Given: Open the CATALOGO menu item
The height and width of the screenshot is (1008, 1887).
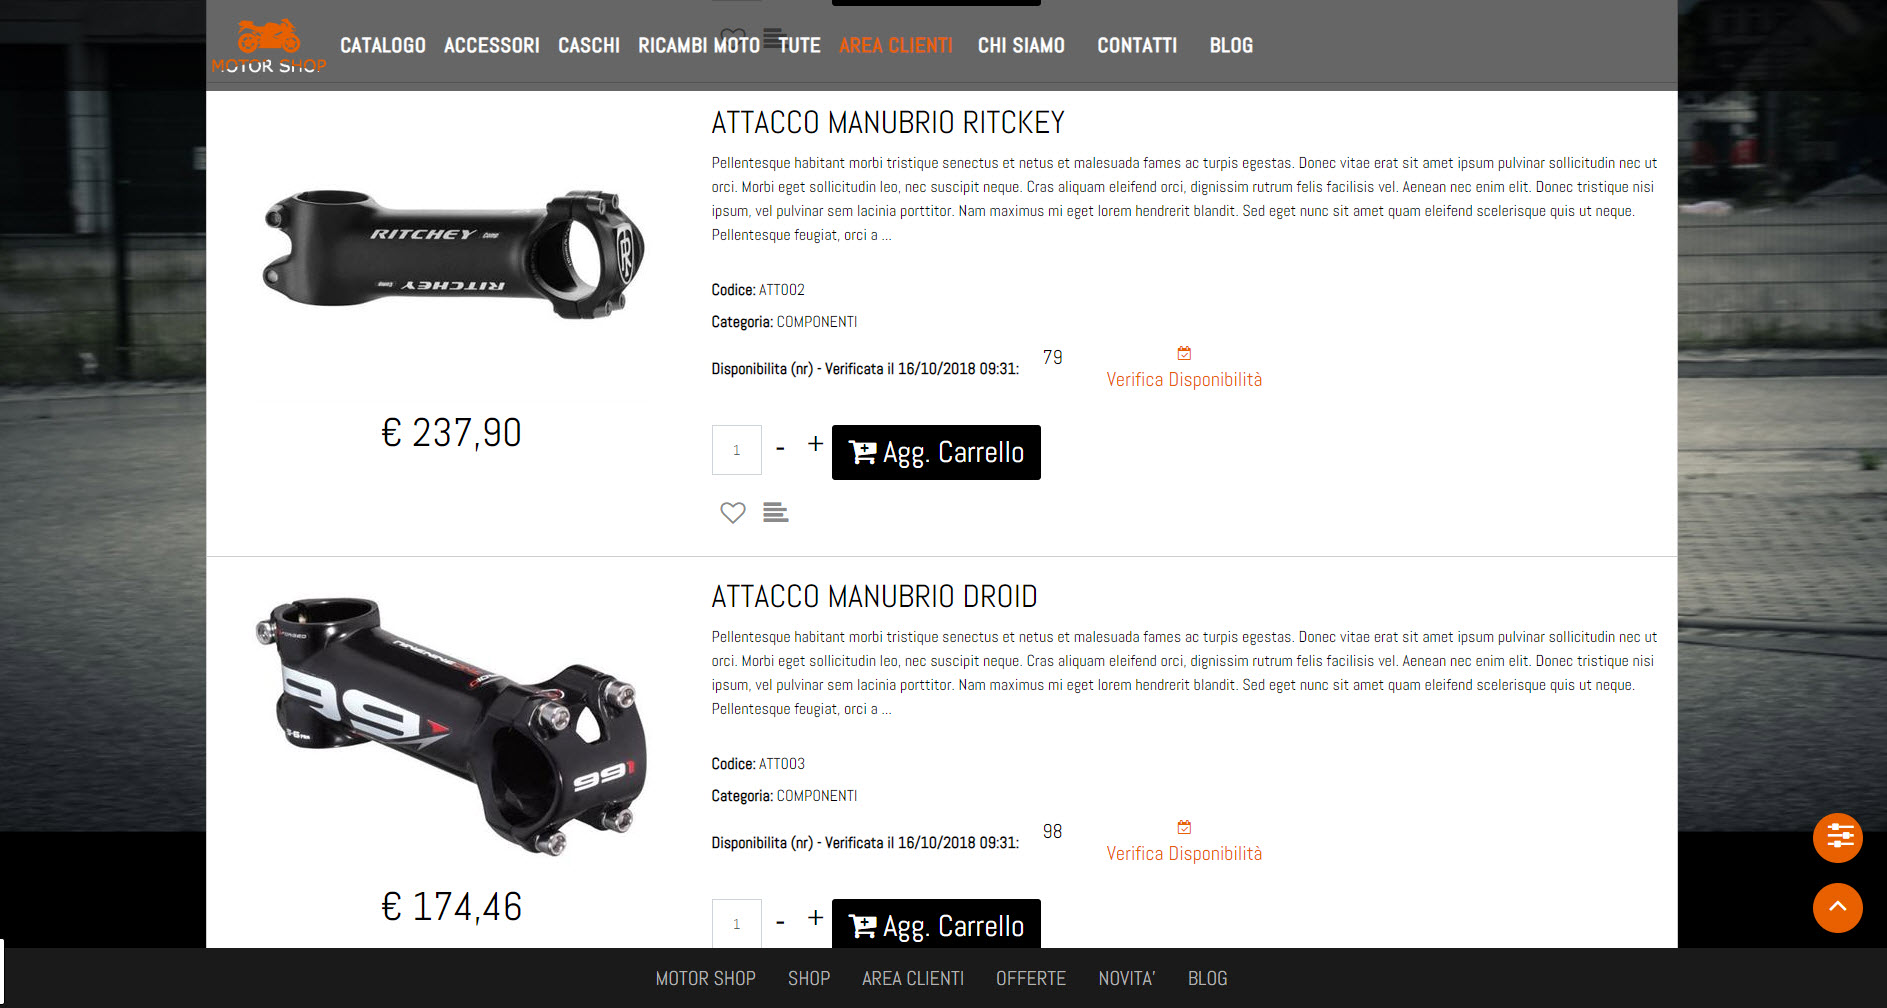Looking at the screenshot, I should coord(383,45).
